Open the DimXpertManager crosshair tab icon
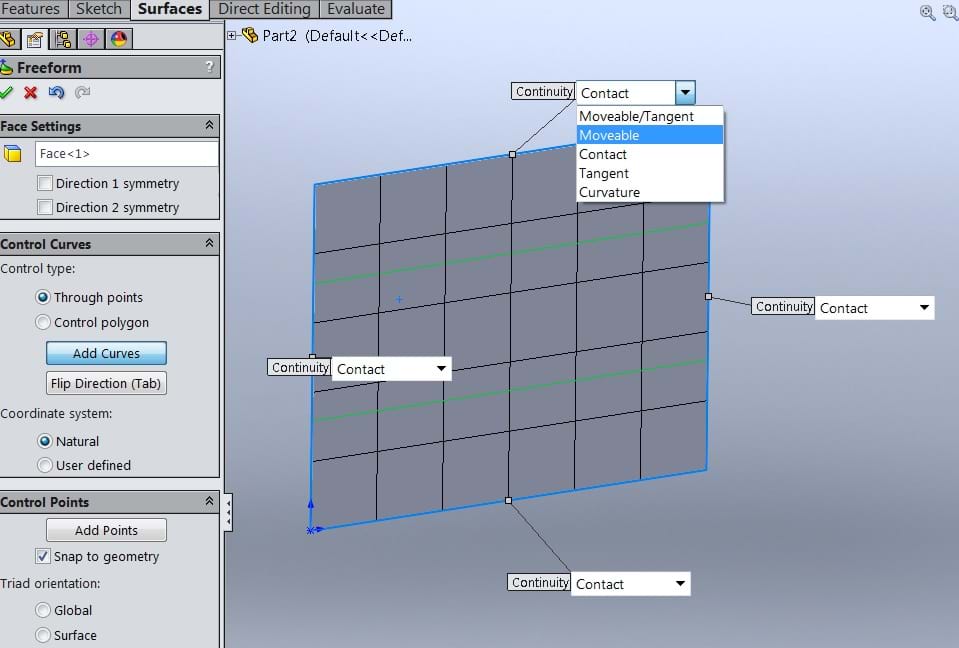This screenshot has height=648, width=959. tap(91, 40)
